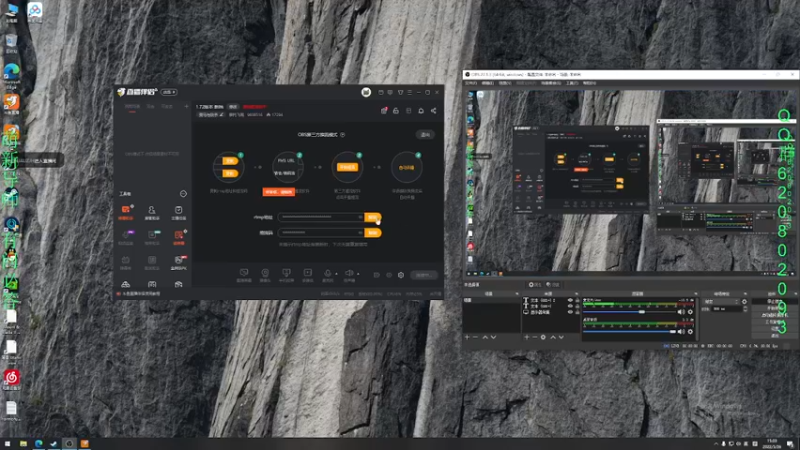Image resolution: width=800 pixels, height=450 pixels.
Task: Lock the display capture source in OBS
Action: 578,312
